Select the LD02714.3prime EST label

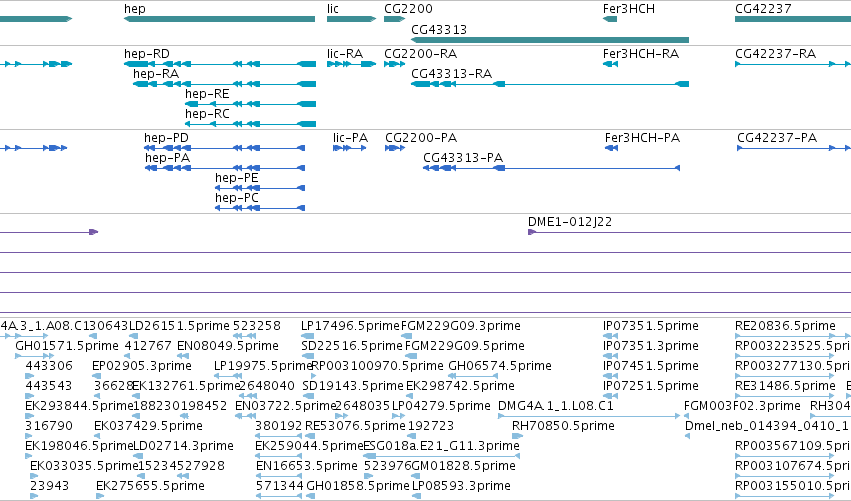[x=183, y=446]
